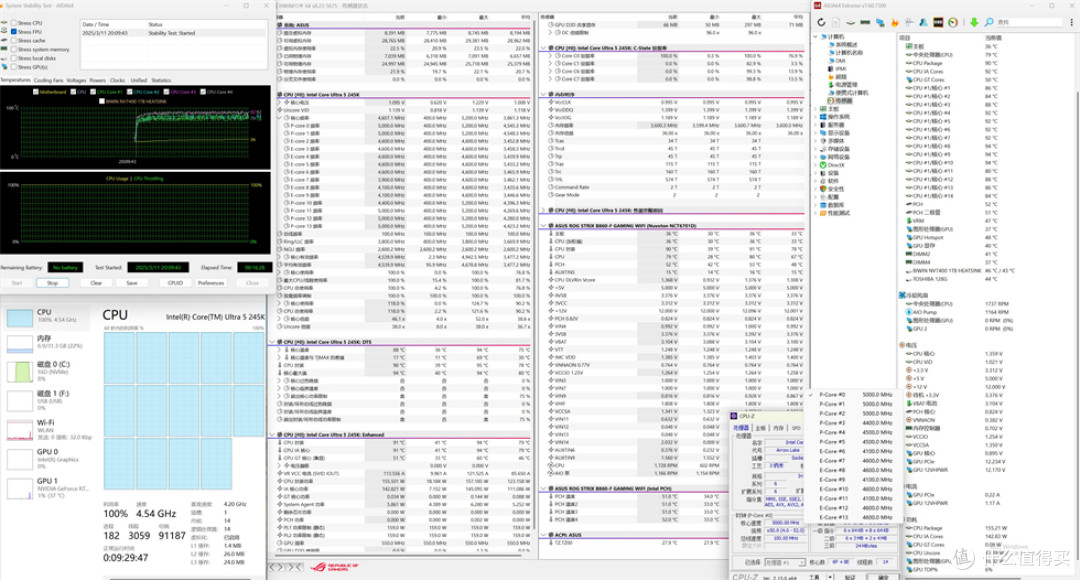1080x580 pixels.
Task: Toggle the CPU Core #1 graph checkbox
Action: click(93, 92)
